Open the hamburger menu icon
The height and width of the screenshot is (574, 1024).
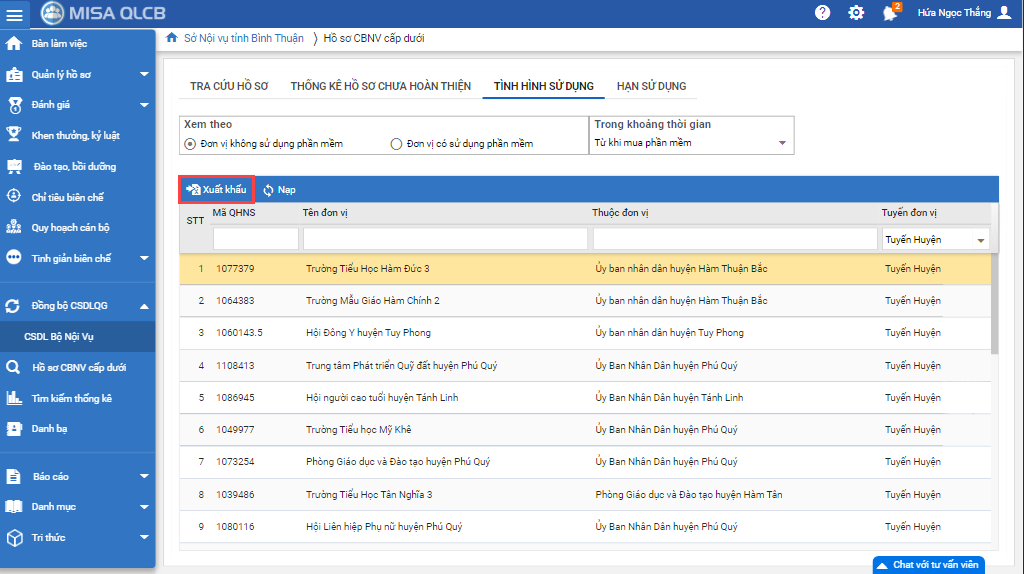coord(14,14)
